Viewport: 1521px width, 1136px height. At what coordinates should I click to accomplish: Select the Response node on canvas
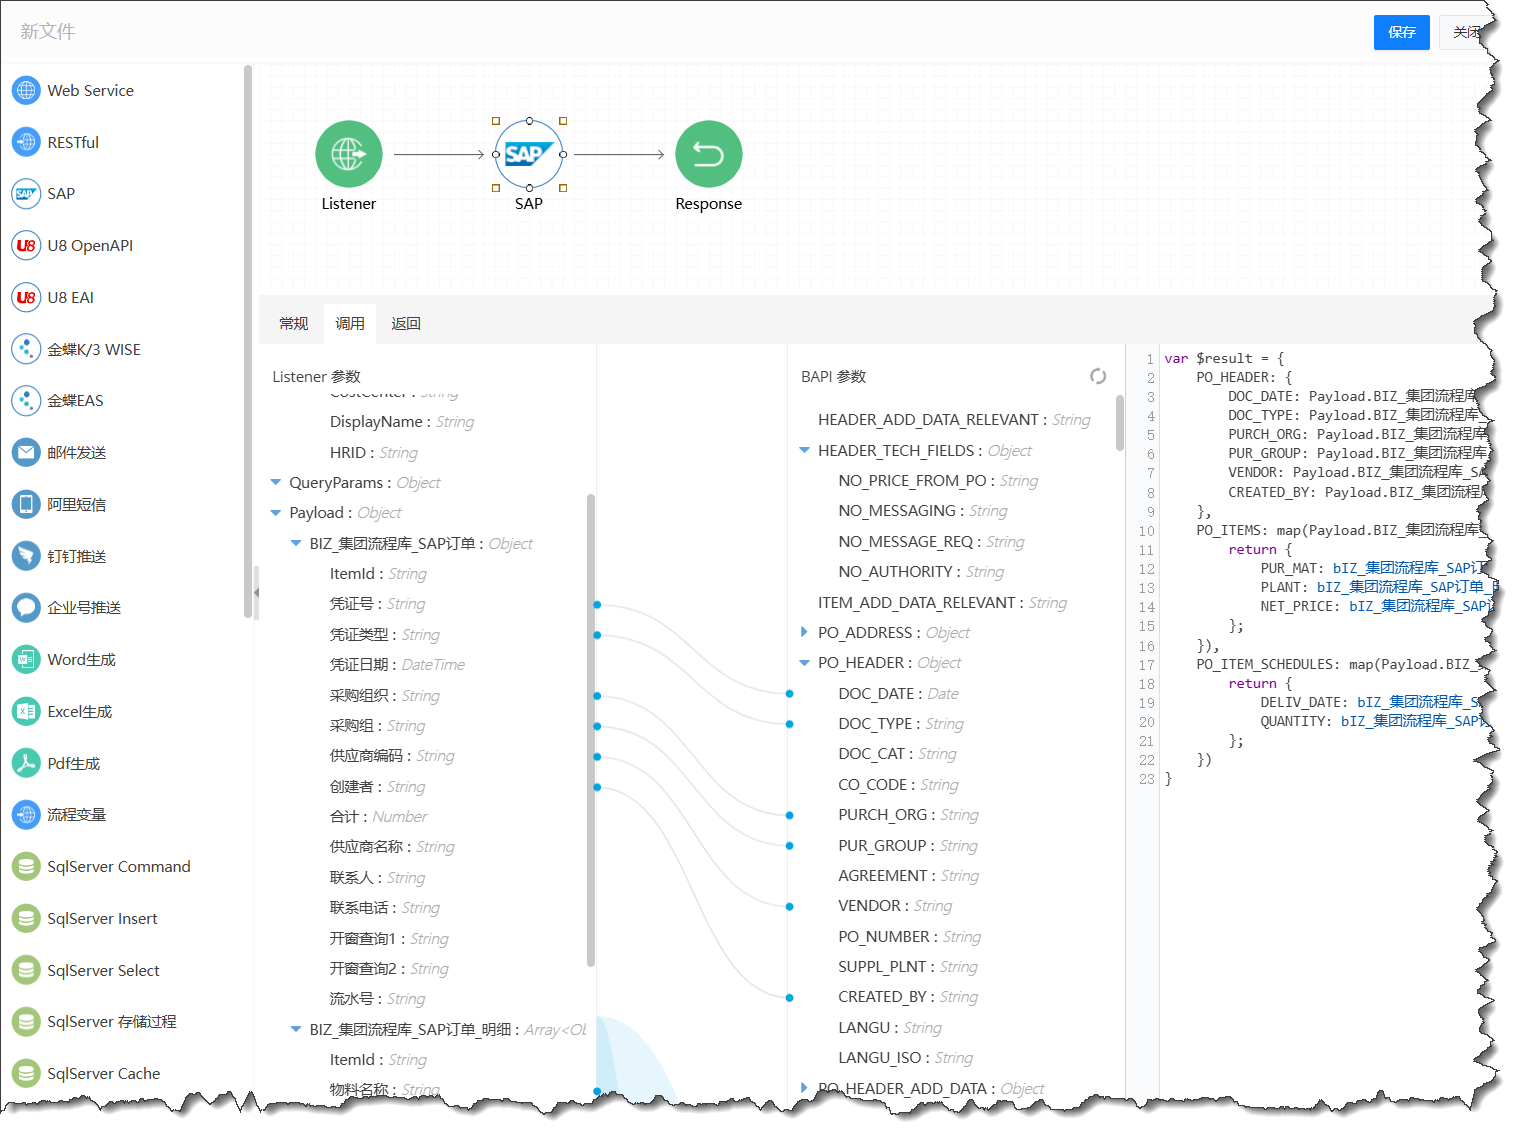[708, 154]
